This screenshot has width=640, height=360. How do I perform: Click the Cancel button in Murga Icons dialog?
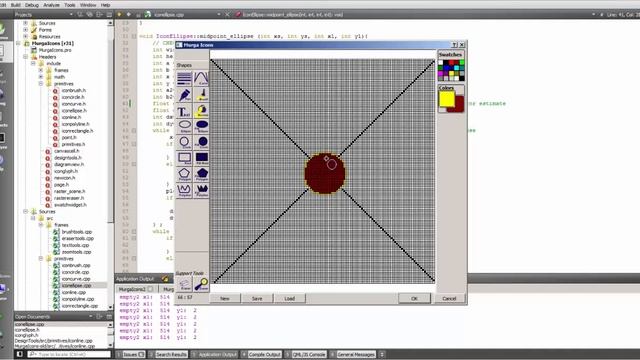click(x=449, y=298)
